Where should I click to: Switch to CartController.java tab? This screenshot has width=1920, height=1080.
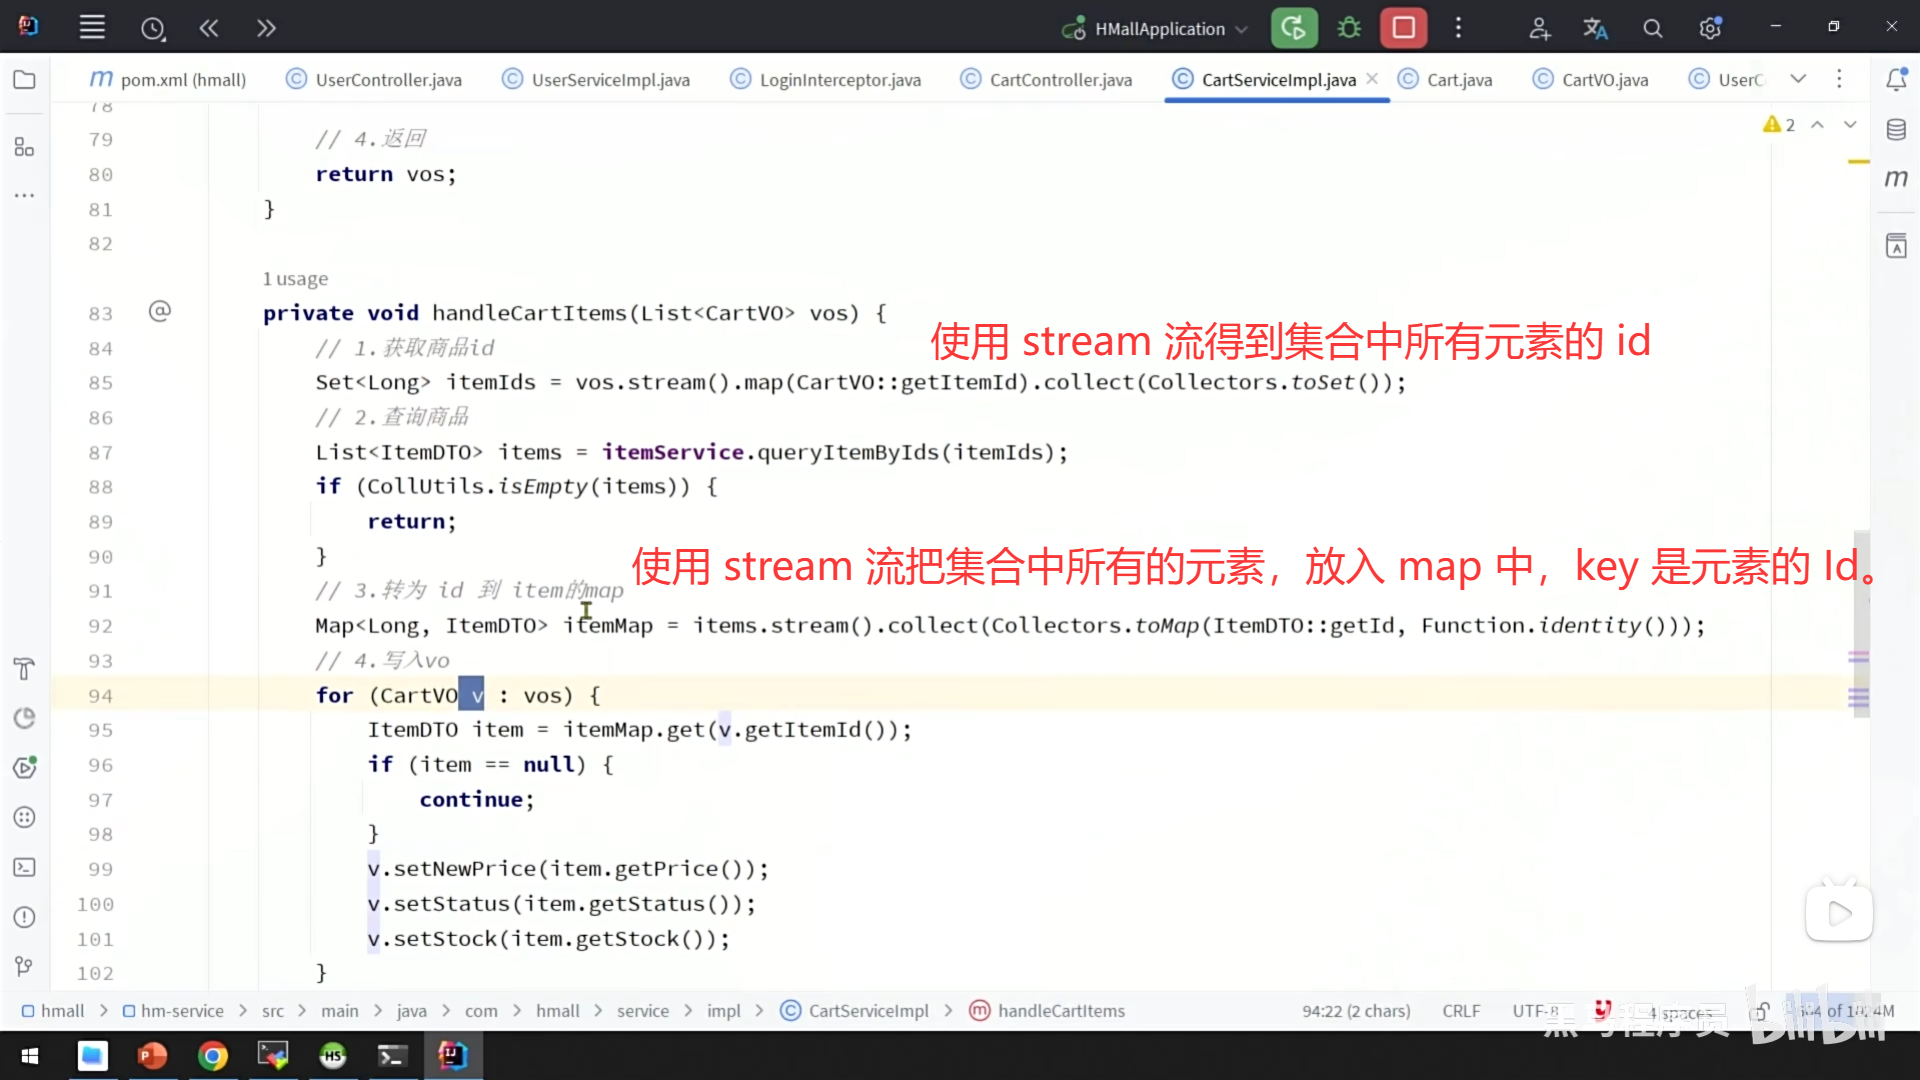[x=1060, y=80]
